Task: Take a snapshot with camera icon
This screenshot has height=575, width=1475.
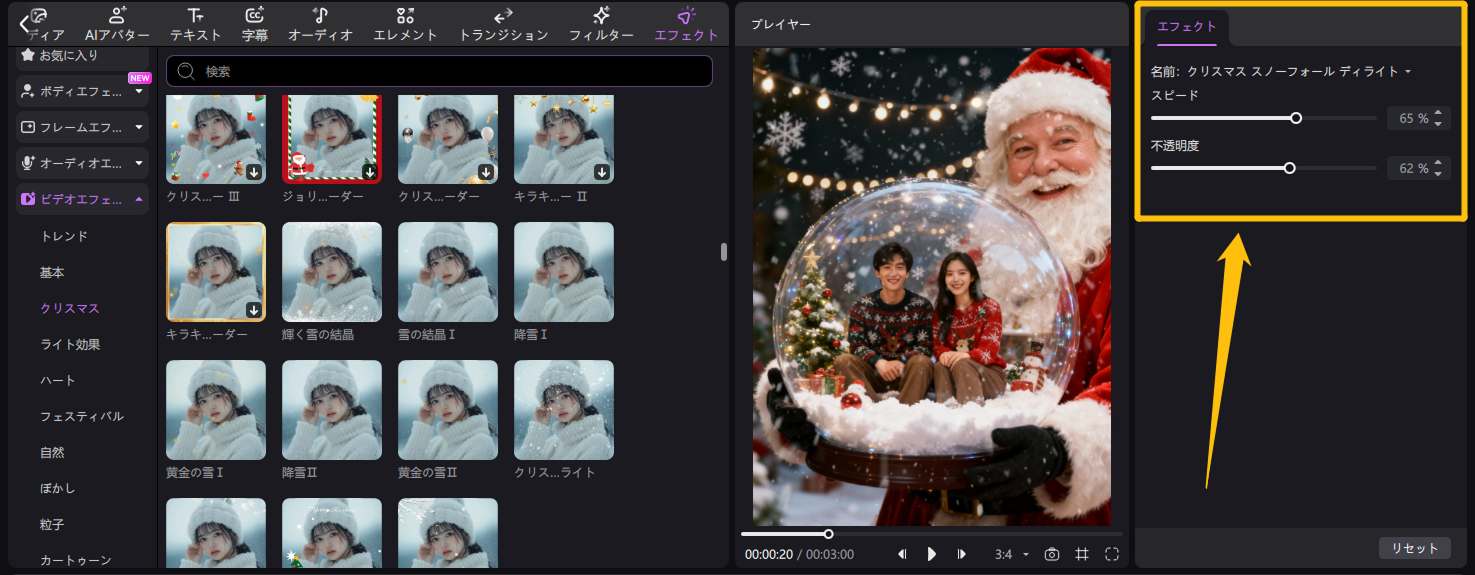Action: (1051, 554)
